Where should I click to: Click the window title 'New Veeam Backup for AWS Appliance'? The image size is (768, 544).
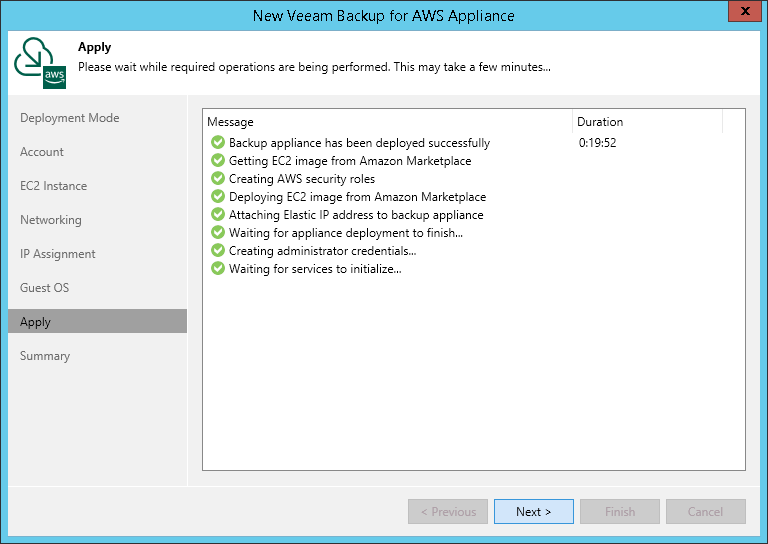click(384, 16)
